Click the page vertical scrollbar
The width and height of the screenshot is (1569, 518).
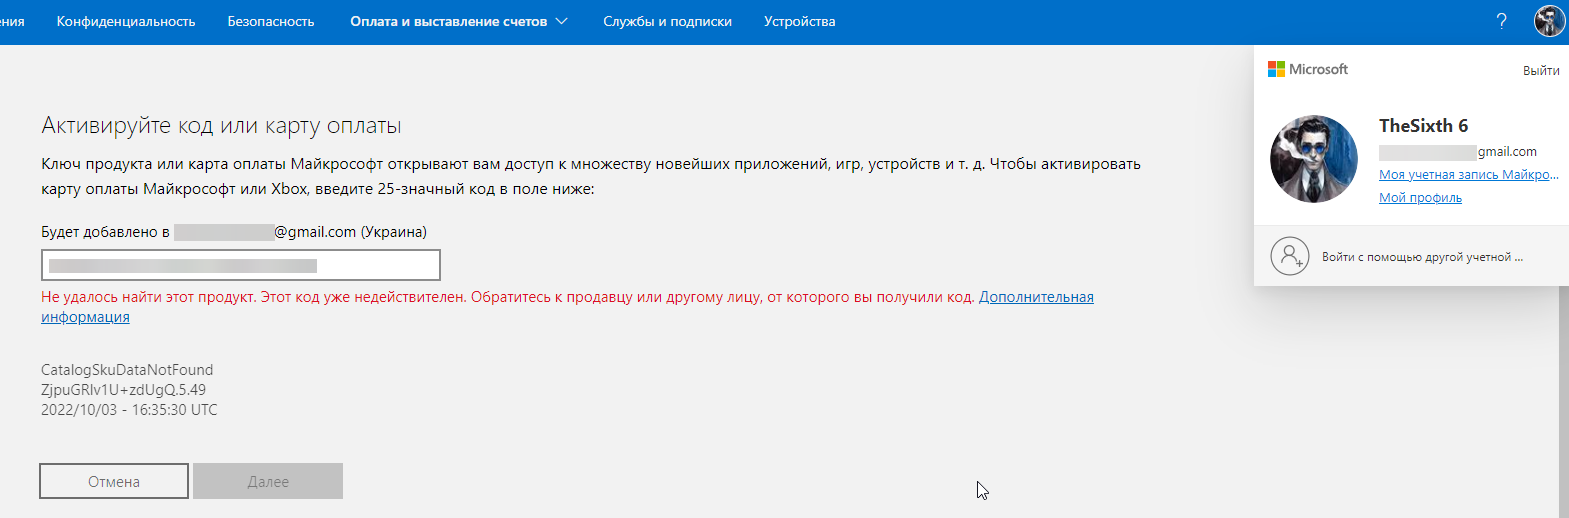1563,400
